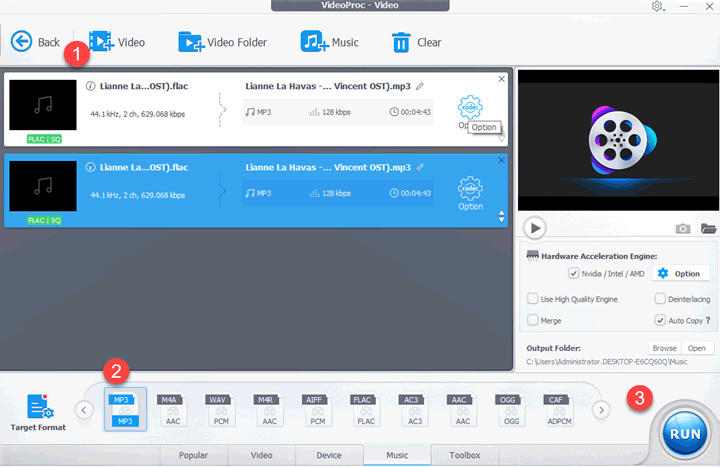
Task: Open codec Option for the first file
Action: pyautogui.click(x=470, y=108)
